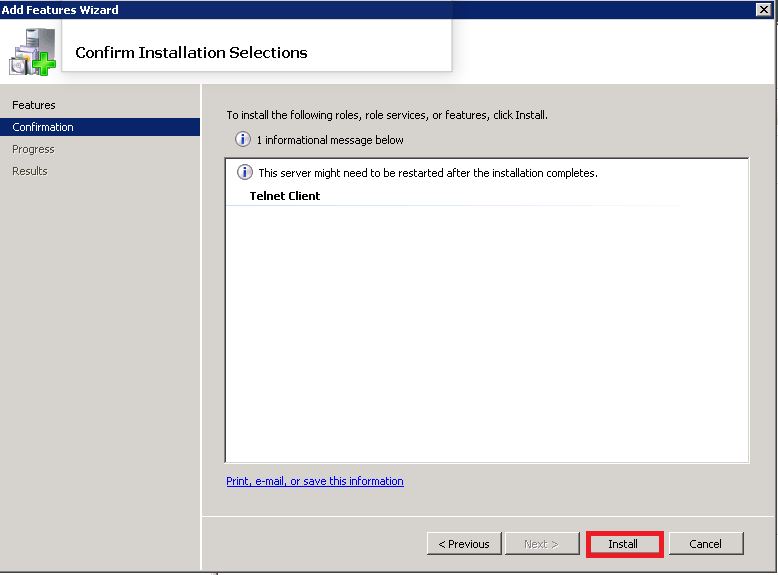Viewport: 778px width, 575px height.
Task: Click the Progress step in sidebar
Action: [33, 149]
